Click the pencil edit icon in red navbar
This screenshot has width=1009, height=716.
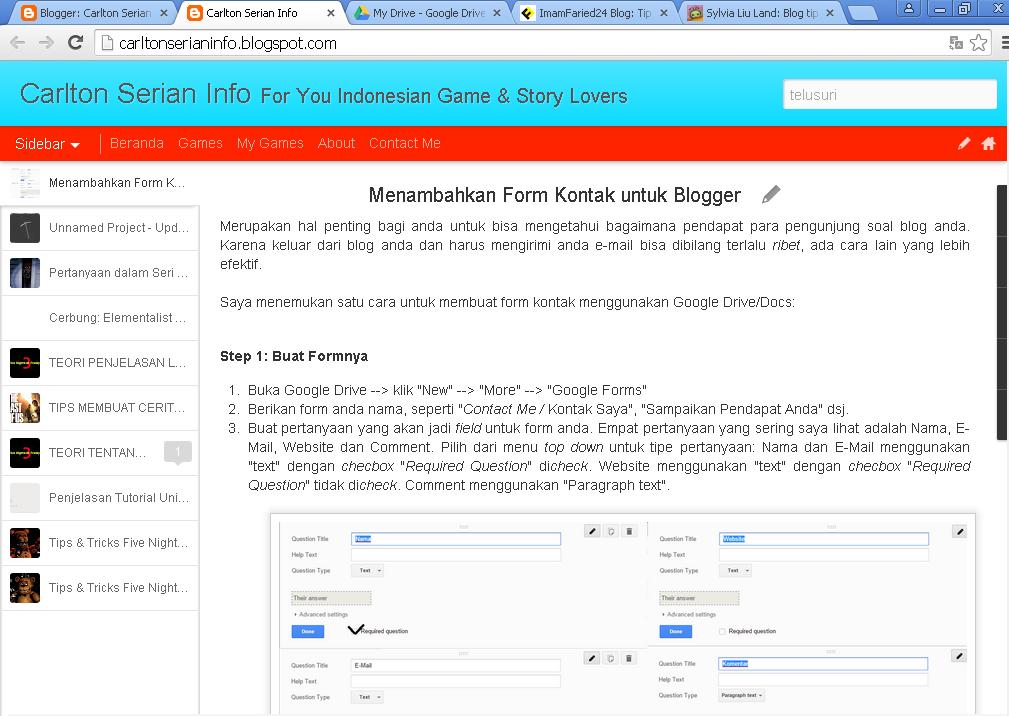963,143
